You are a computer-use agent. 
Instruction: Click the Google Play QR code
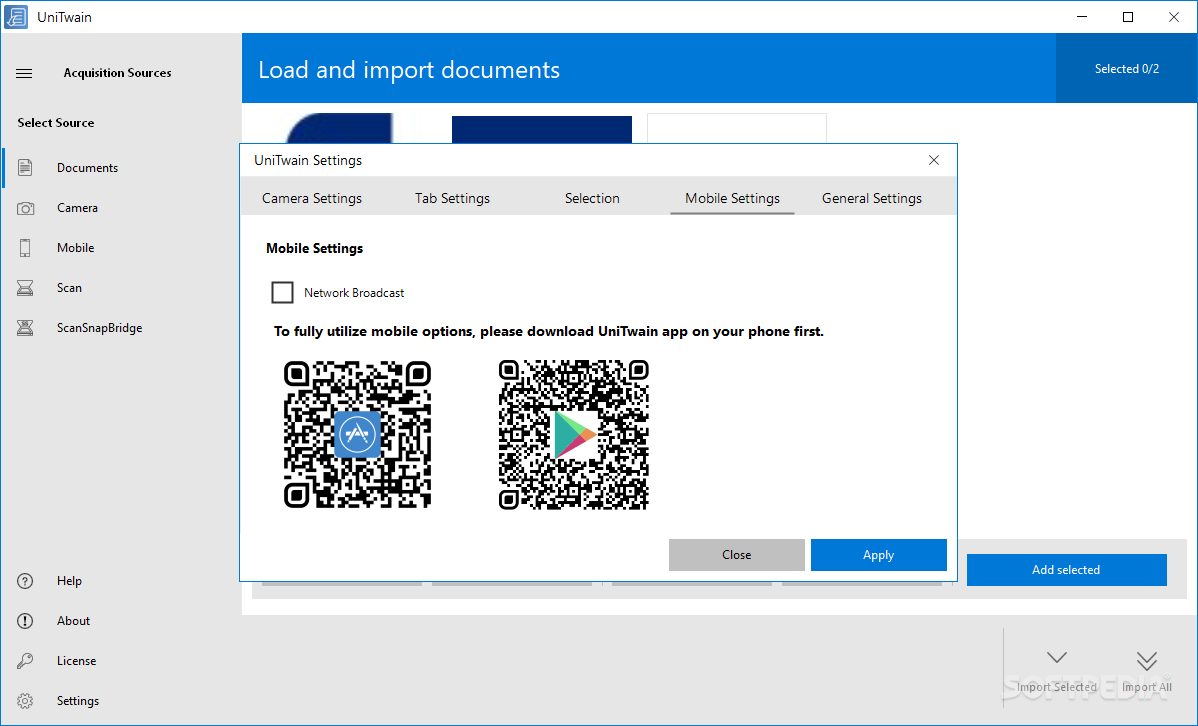(x=574, y=434)
